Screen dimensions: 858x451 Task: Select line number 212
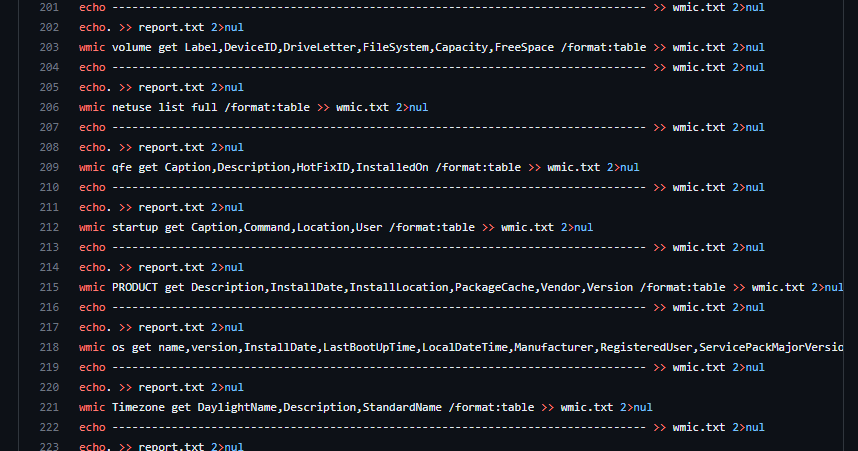49,227
